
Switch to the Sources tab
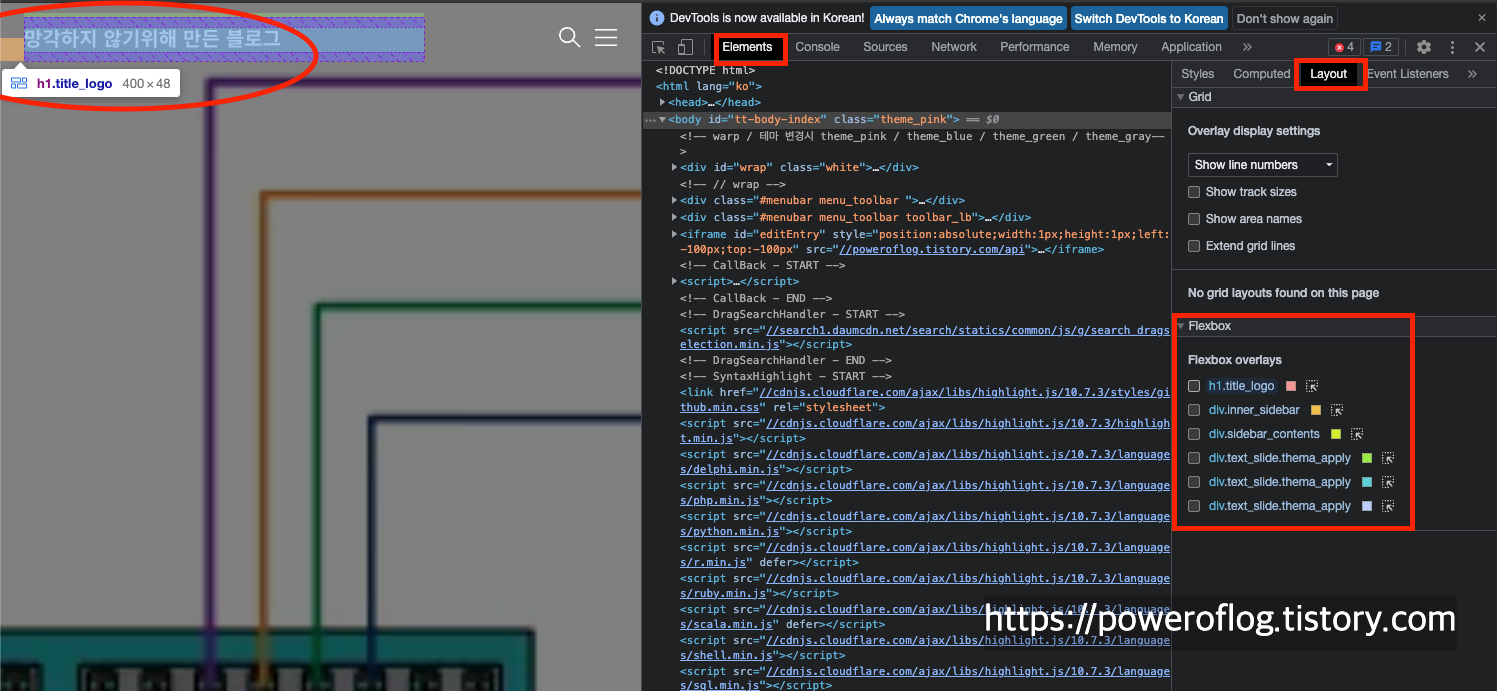coord(885,47)
